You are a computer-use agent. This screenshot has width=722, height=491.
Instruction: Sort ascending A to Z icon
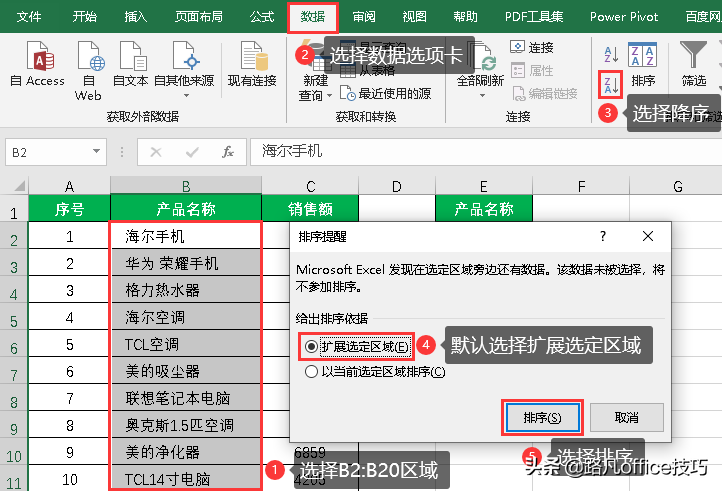click(x=611, y=54)
